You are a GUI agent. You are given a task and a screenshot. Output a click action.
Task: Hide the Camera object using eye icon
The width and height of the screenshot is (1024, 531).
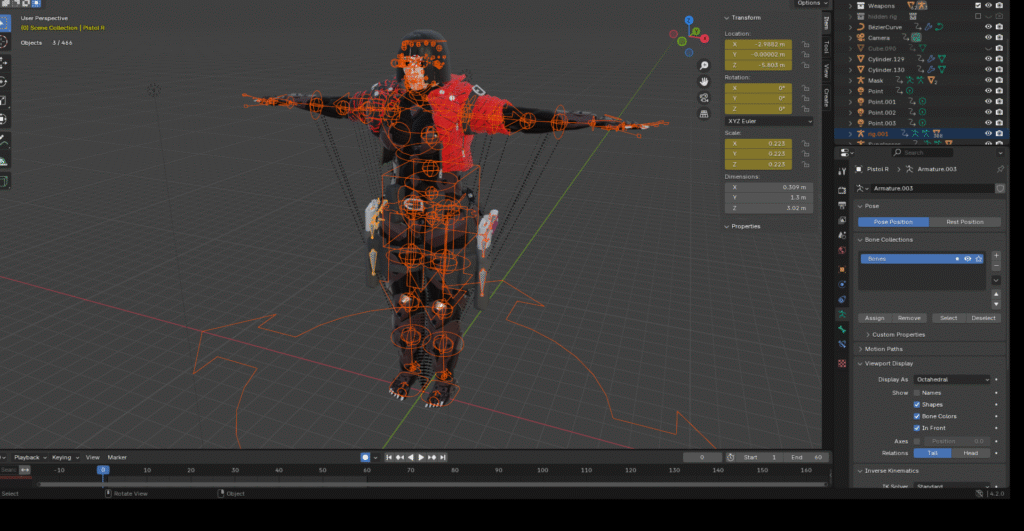(x=988, y=38)
